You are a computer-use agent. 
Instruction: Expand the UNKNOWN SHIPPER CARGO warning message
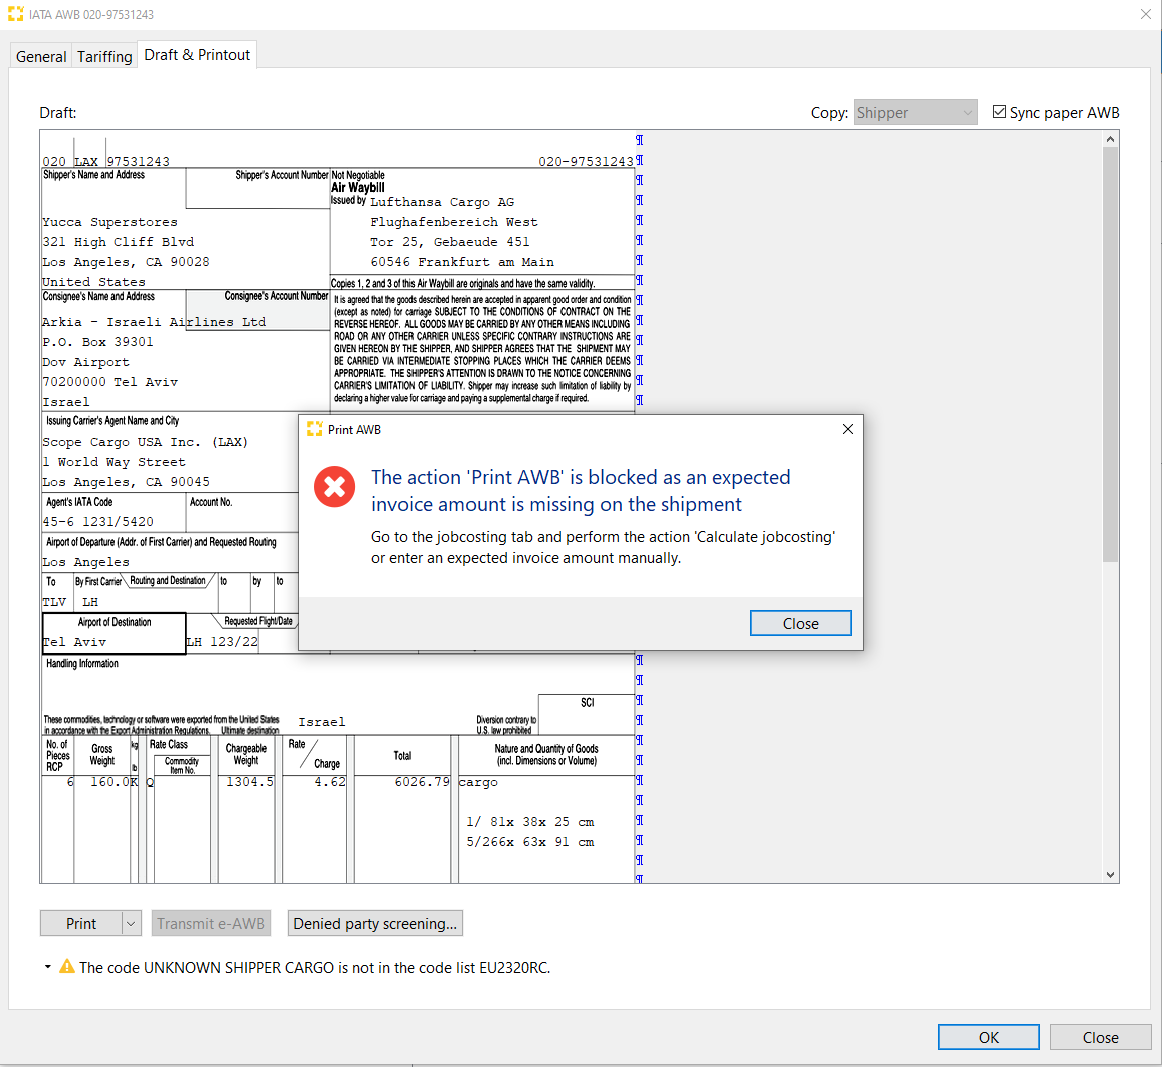(45, 967)
